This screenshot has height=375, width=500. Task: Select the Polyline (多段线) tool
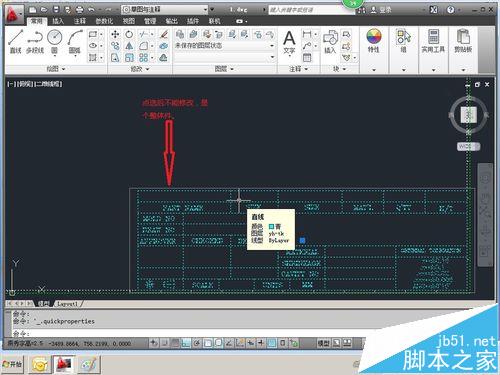(35, 41)
